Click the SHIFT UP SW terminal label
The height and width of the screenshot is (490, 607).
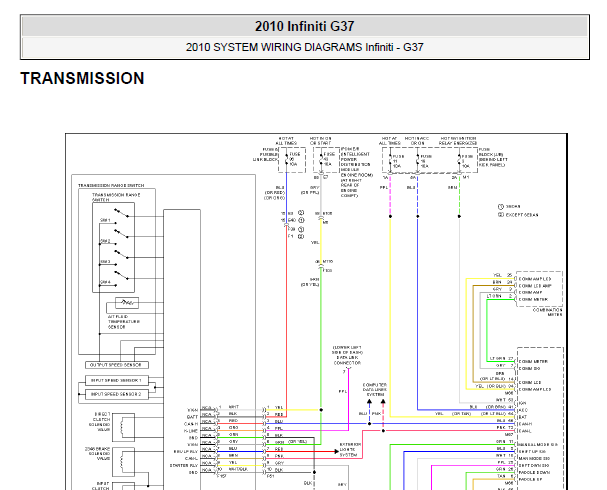[532, 452]
